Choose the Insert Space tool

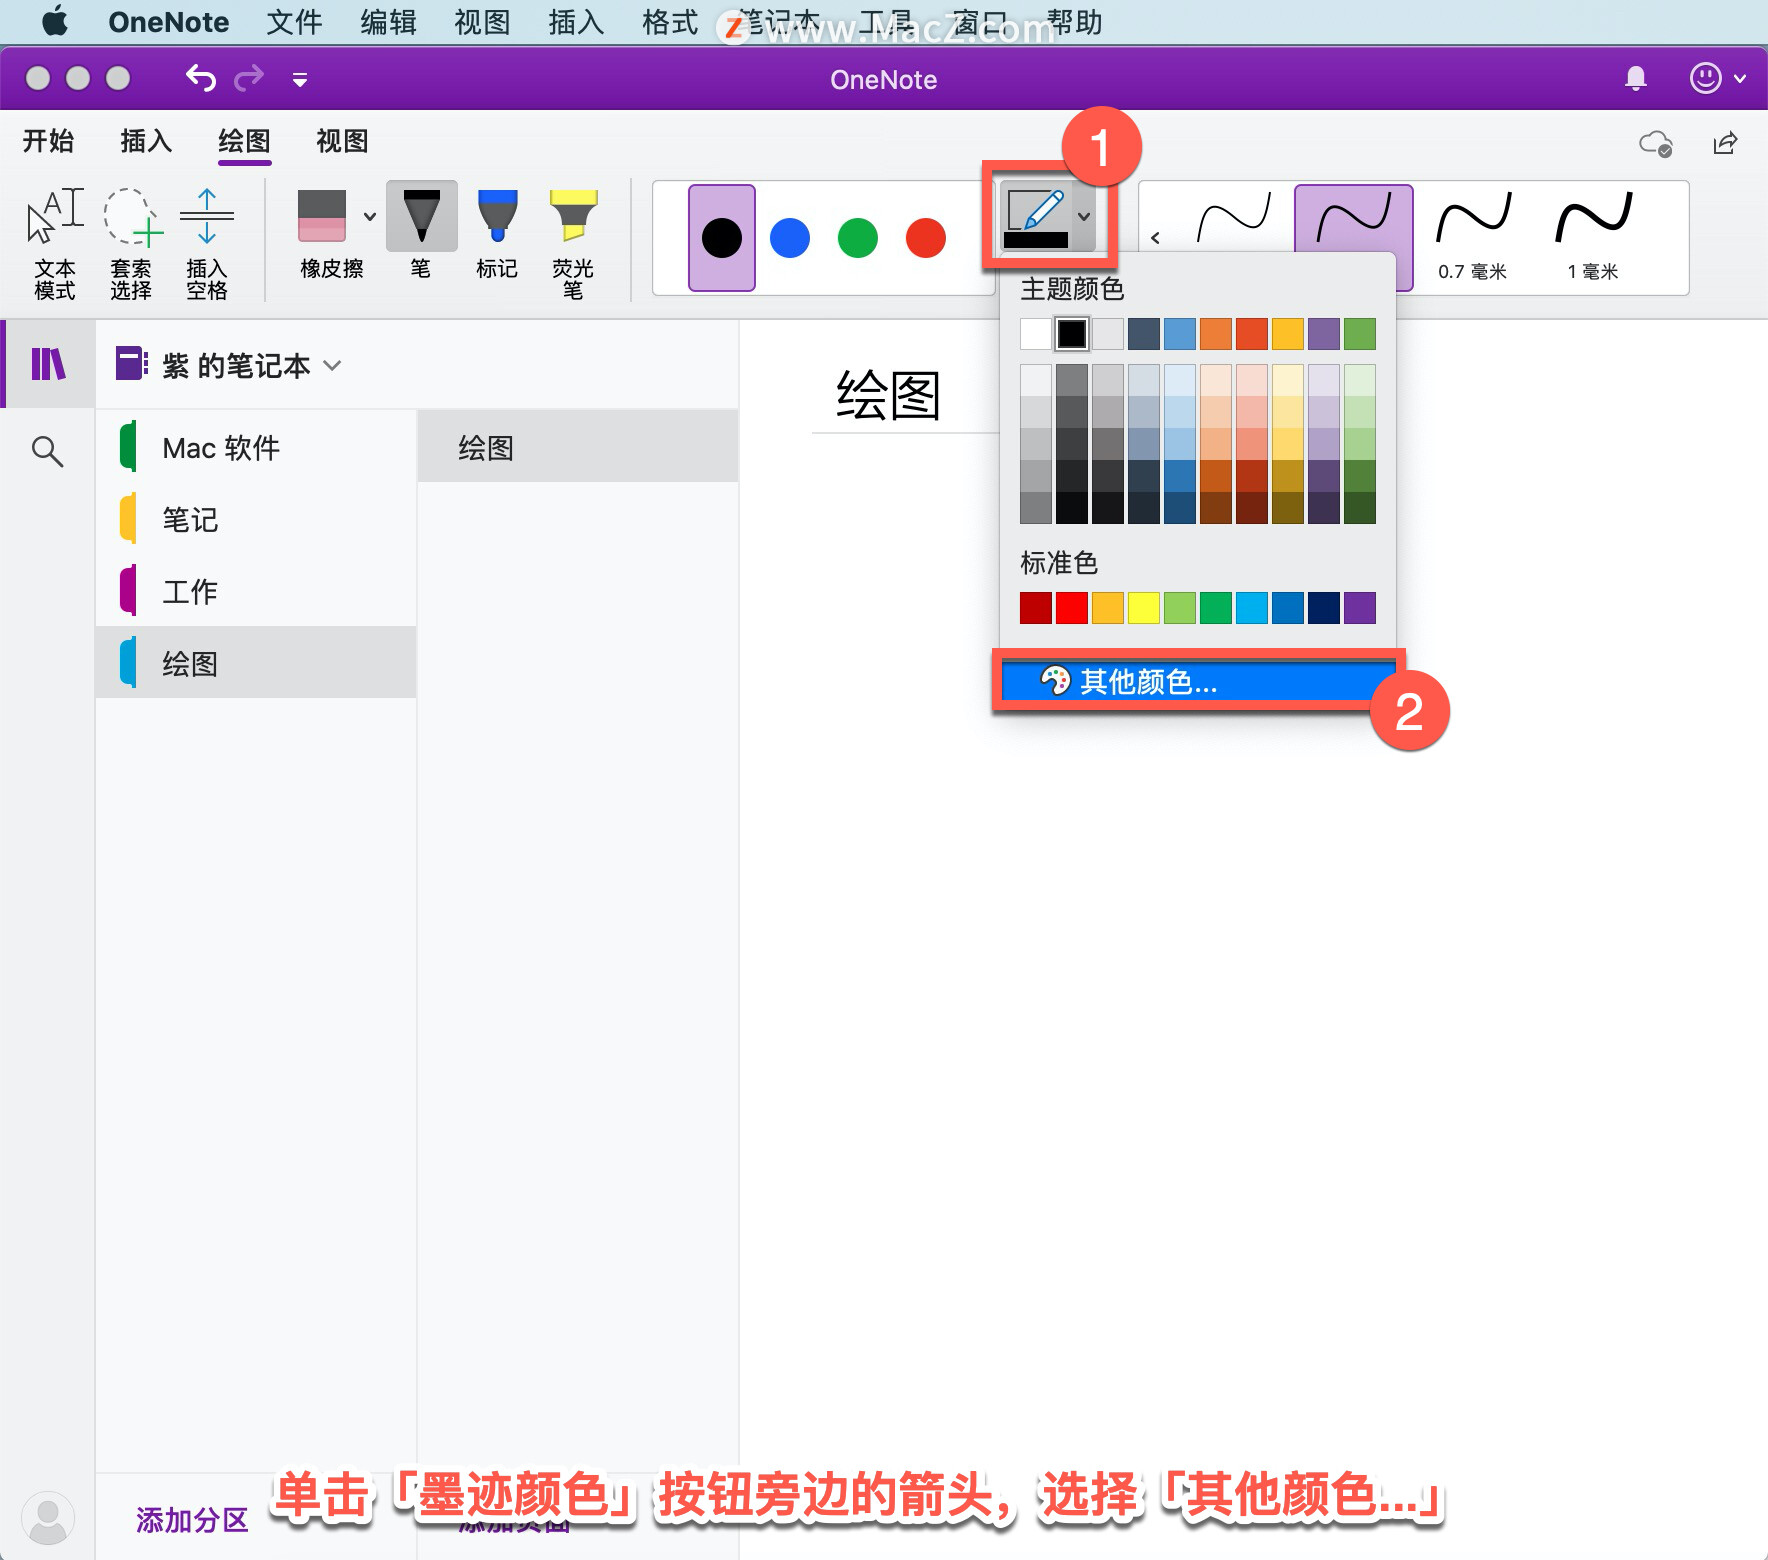coord(207,243)
